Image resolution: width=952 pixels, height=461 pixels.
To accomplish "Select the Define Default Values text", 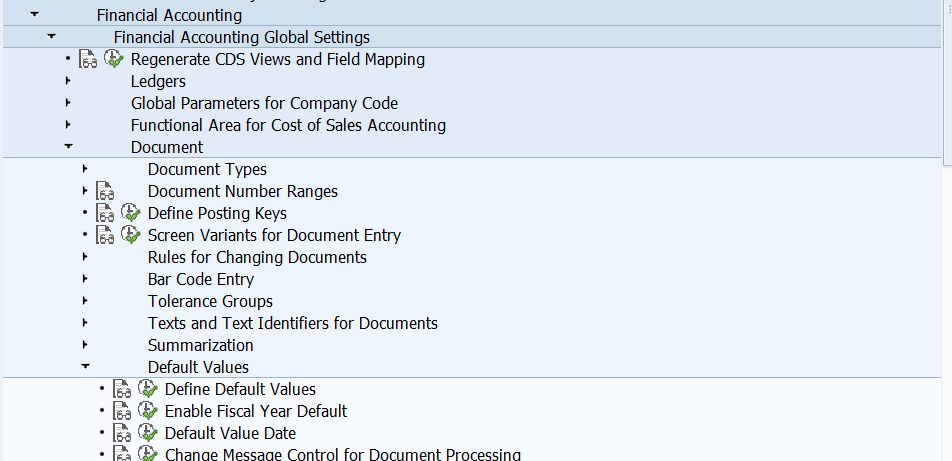I will (x=240, y=389).
